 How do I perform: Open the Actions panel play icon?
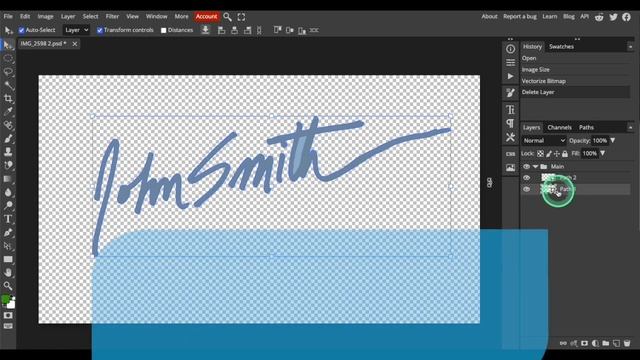point(510,76)
